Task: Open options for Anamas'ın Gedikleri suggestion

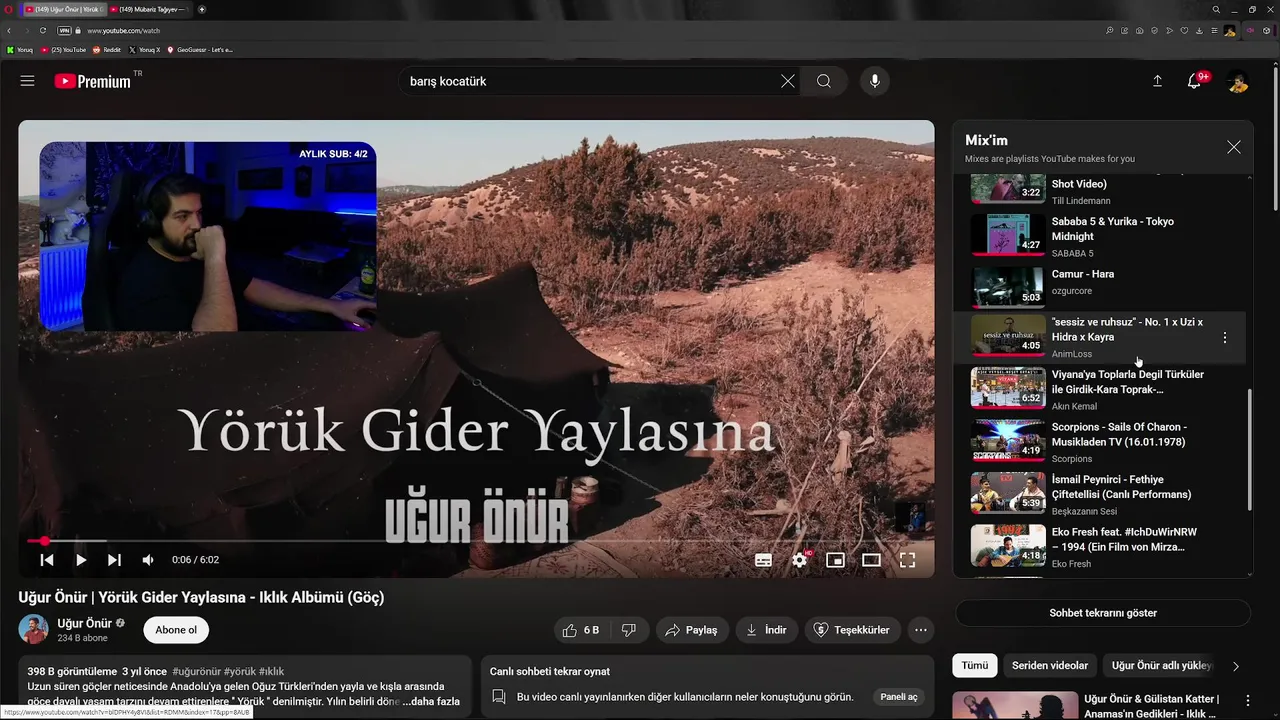Action: 1247,701
